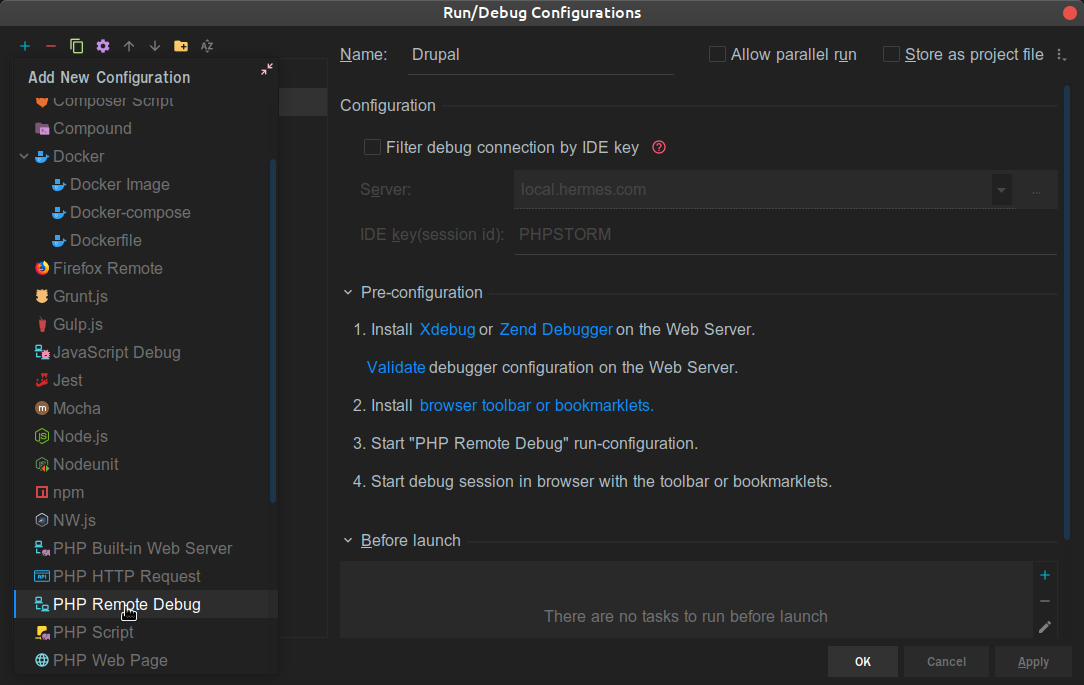Open the three-dot menu beside Store as project file
The image size is (1084, 685).
click(1061, 55)
